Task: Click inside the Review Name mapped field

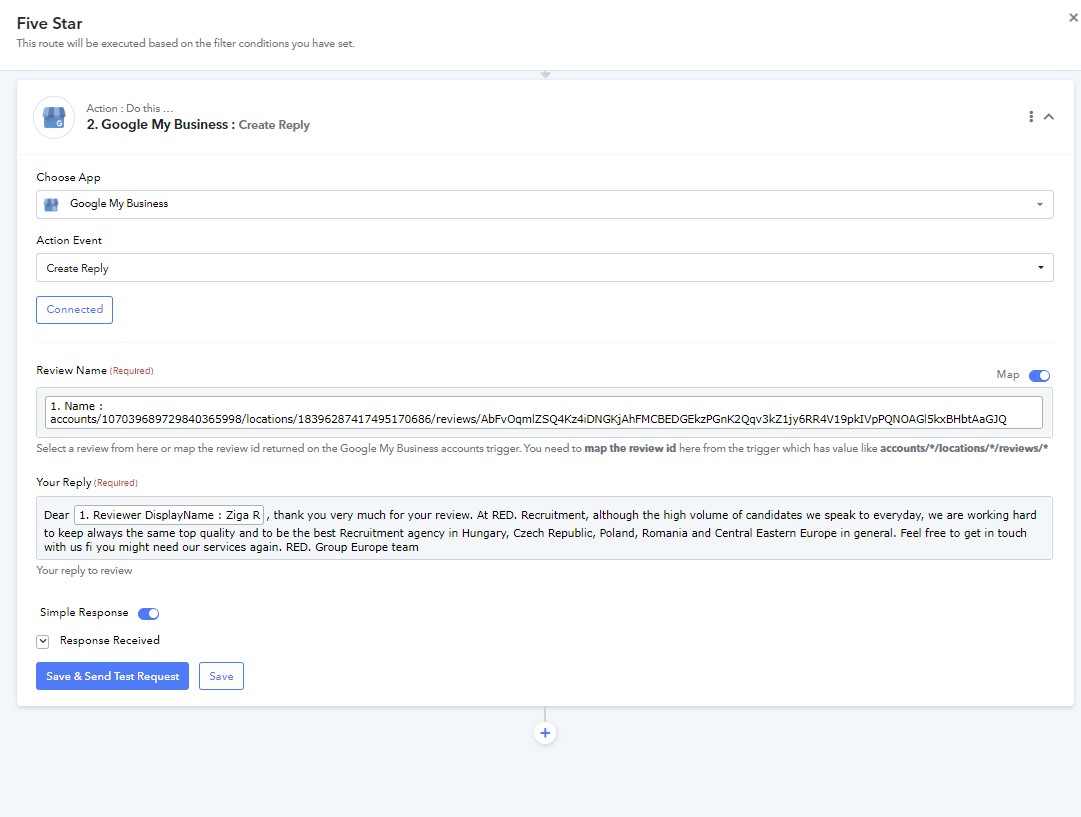Action: (544, 412)
